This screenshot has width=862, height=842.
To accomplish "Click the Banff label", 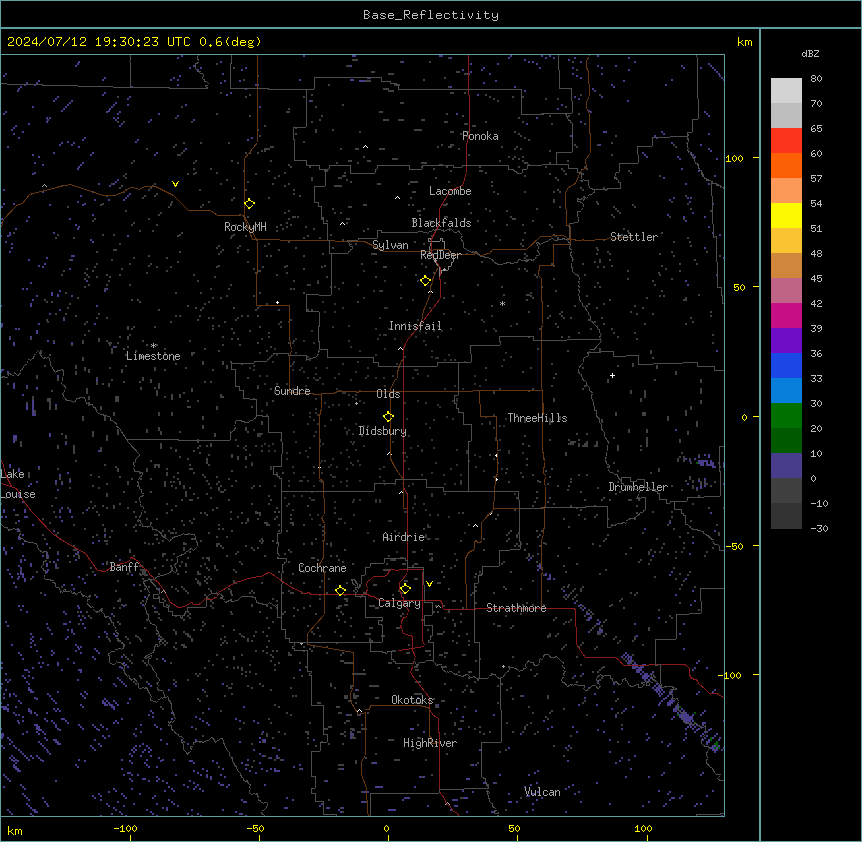I will pyautogui.click(x=124, y=567).
